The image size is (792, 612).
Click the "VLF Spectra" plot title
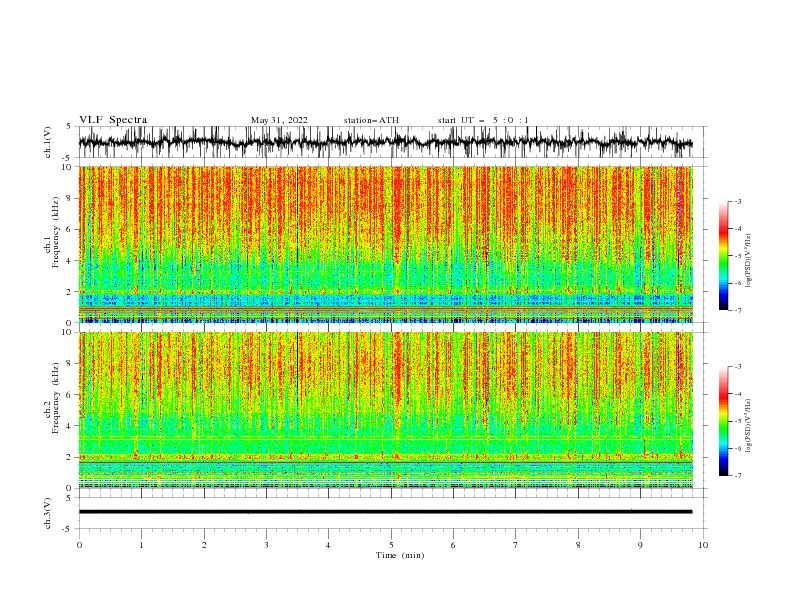coord(113,120)
